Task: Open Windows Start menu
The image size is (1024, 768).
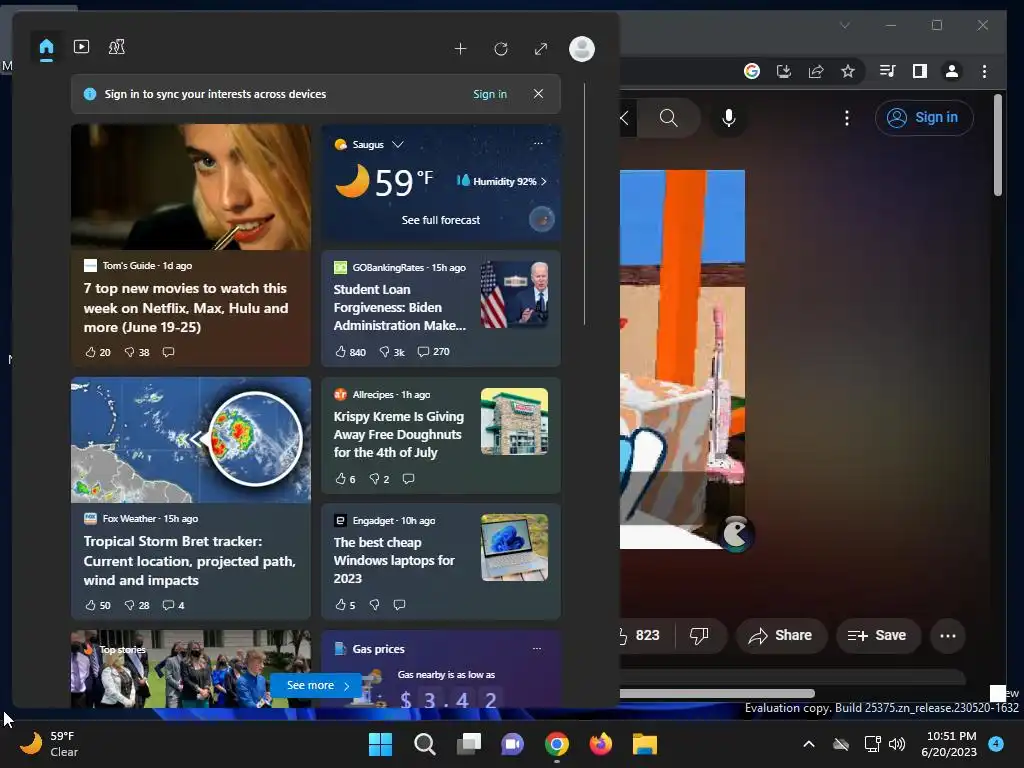Action: tap(380, 744)
